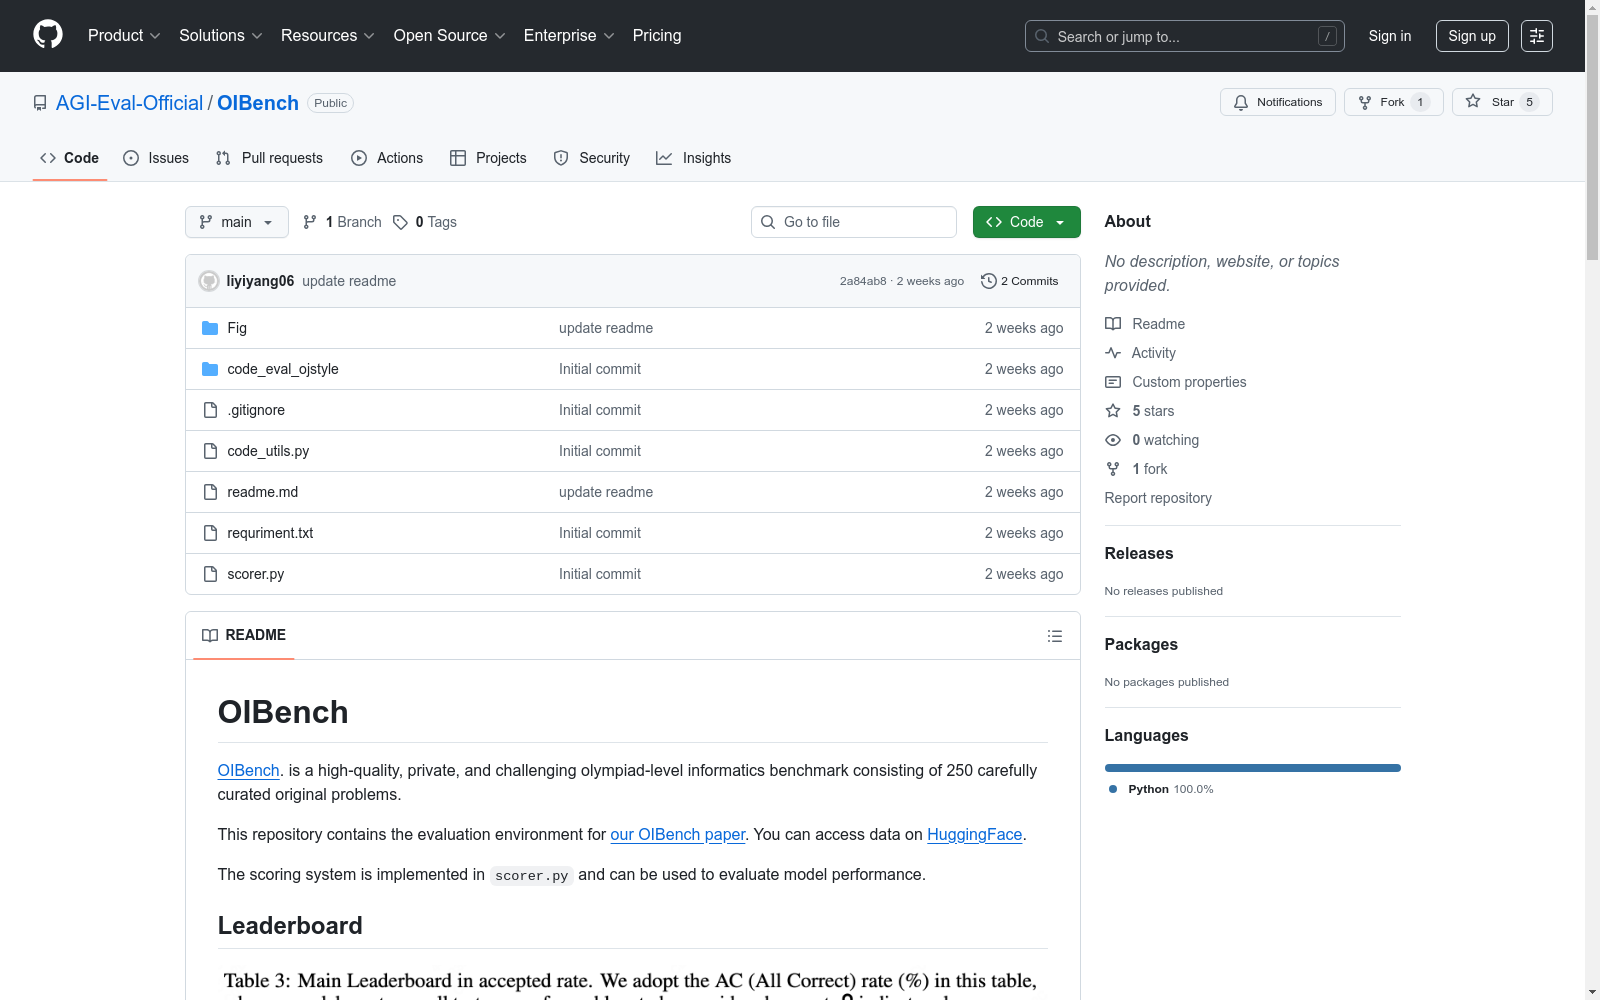The image size is (1600, 1000).
Task: Click the repository icon before AGI-Eval-Official
Action: (40, 103)
